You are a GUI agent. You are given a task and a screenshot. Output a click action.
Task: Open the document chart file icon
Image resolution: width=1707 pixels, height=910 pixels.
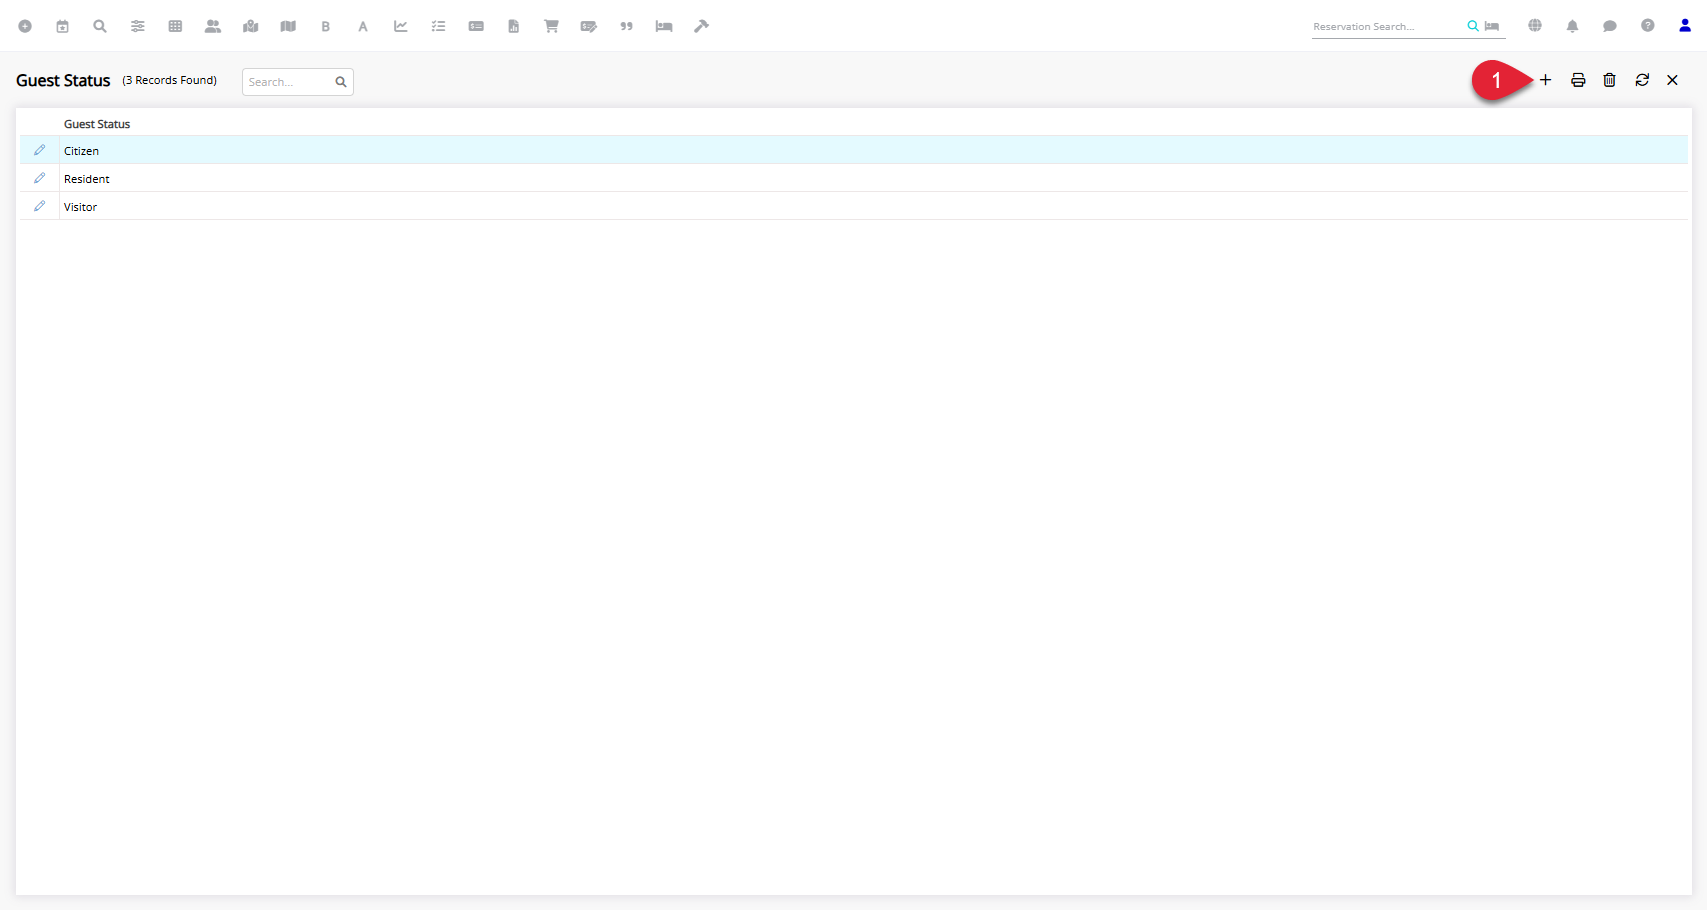point(513,27)
